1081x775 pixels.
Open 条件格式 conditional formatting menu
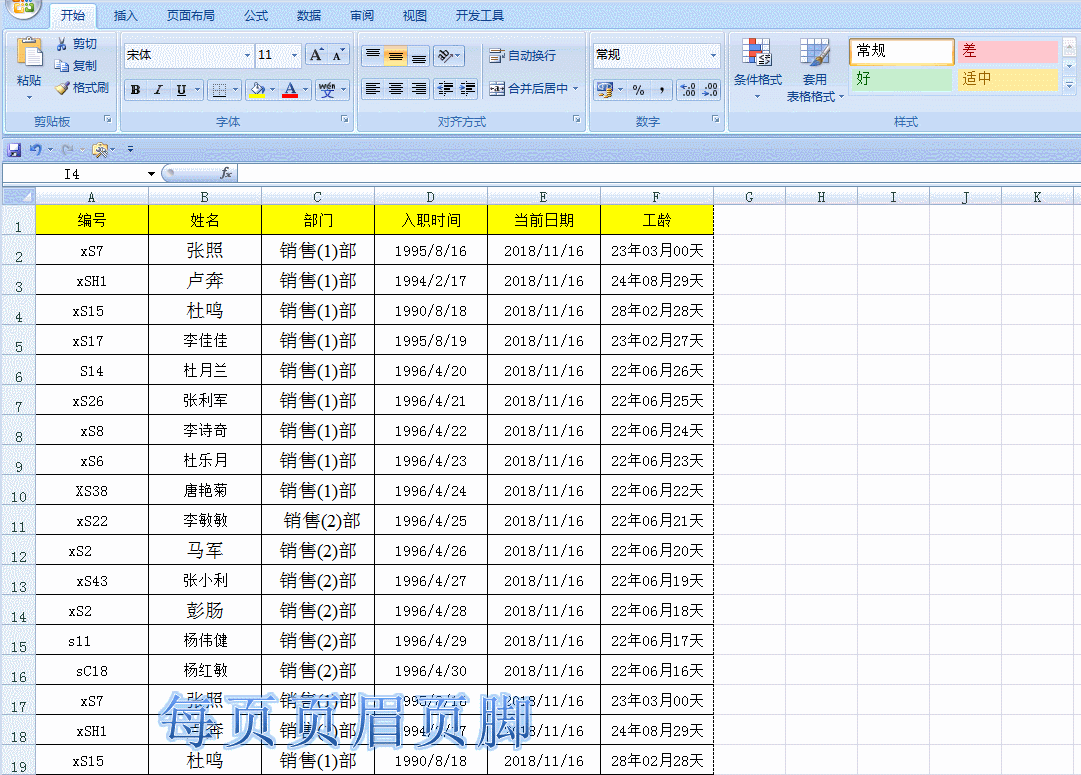[x=758, y=69]
